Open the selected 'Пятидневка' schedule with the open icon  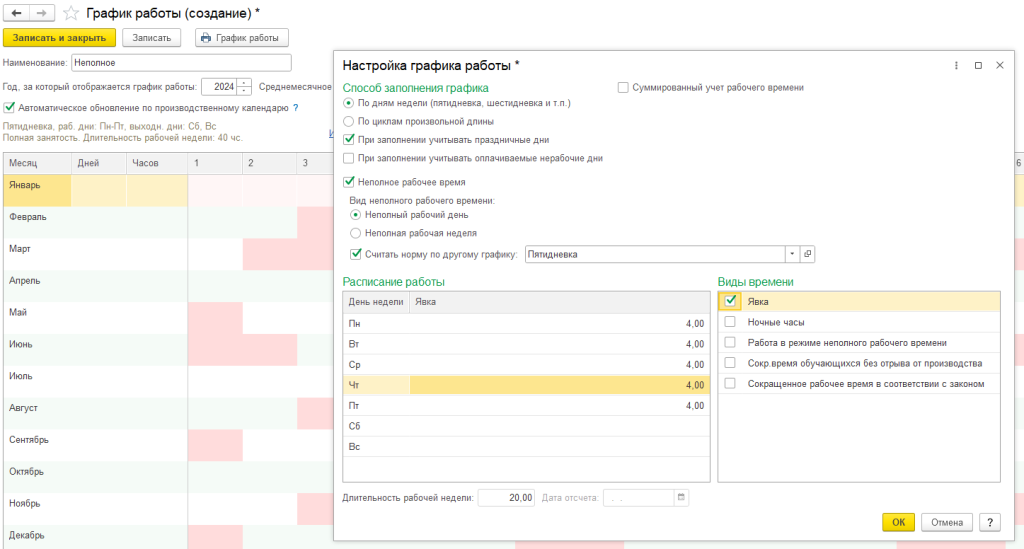coord(808,254)
